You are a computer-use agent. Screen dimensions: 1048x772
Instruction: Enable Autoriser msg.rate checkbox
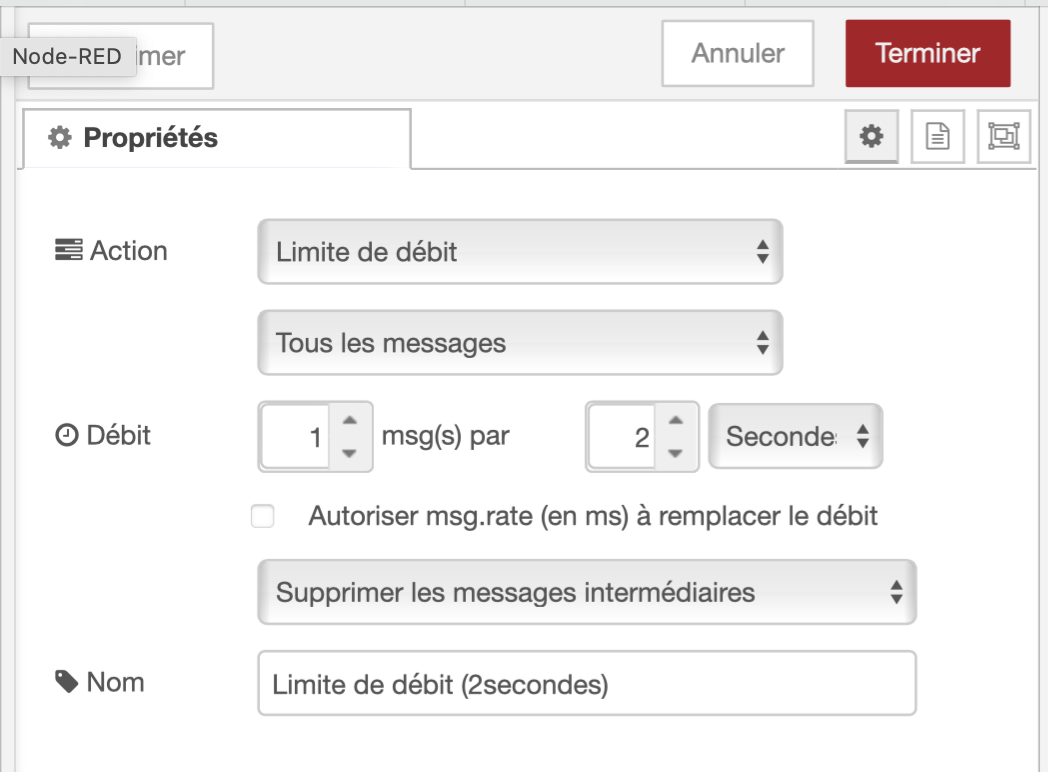click(263, 517)
